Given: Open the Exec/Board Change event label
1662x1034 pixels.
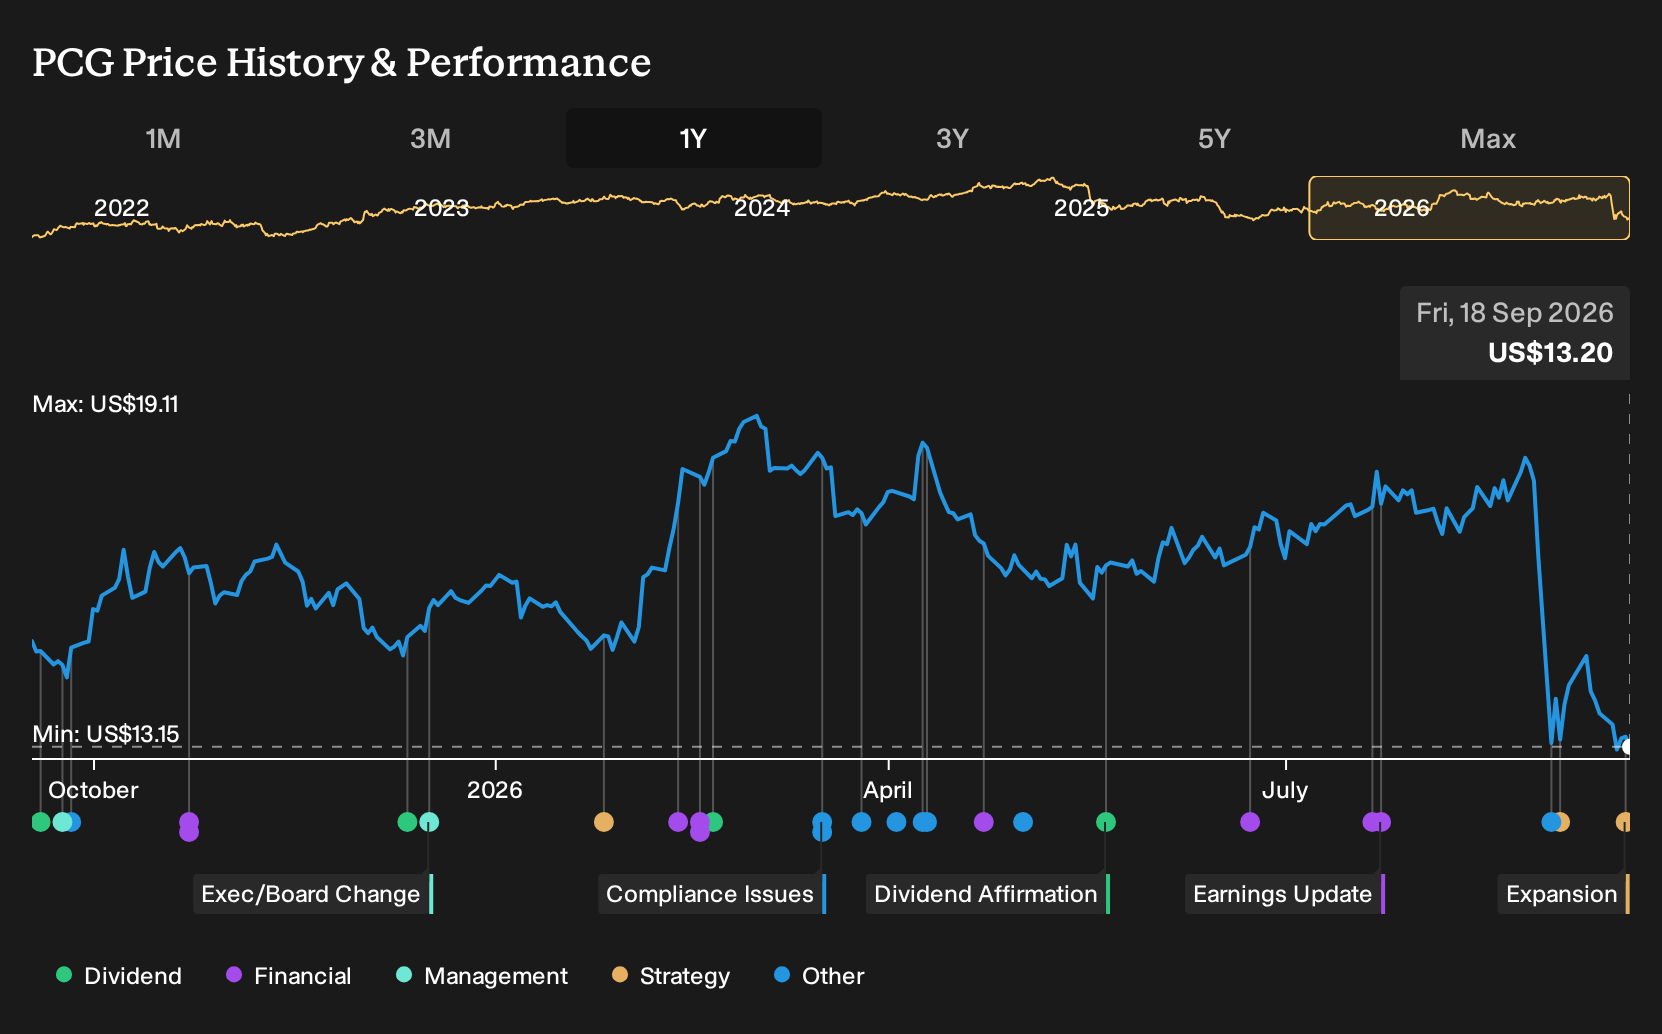Looking at the screenshot, I should tap(312, 894).
